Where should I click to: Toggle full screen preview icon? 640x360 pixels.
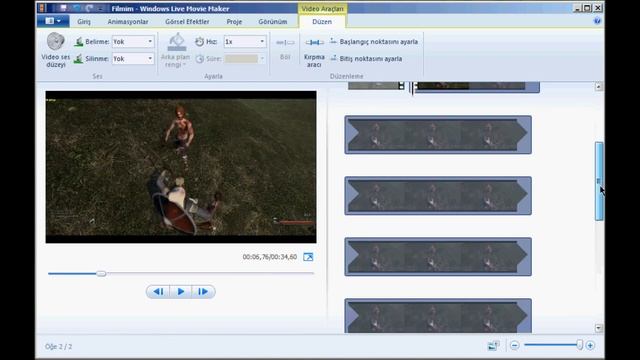click(x=308, y=257)
